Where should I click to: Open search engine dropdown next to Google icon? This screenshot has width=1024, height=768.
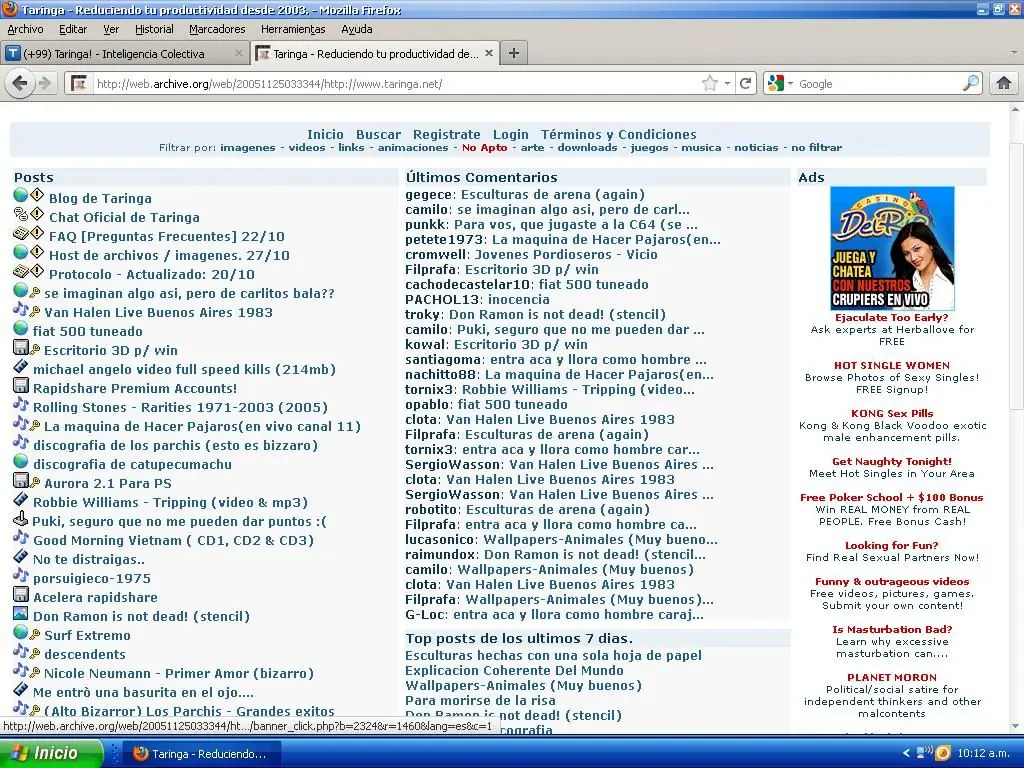790,84
